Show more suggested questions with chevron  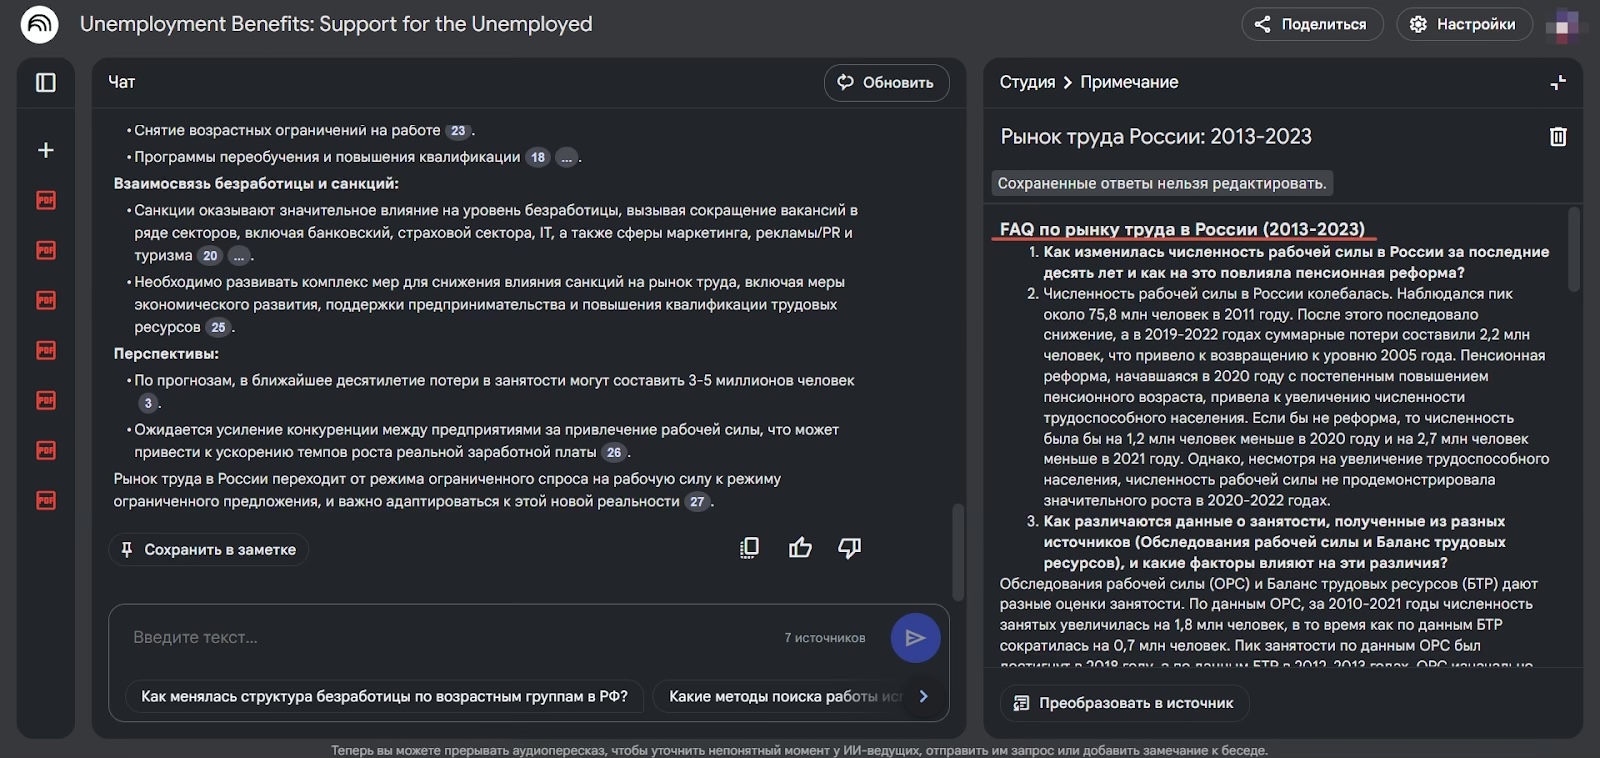click(923, 696)
